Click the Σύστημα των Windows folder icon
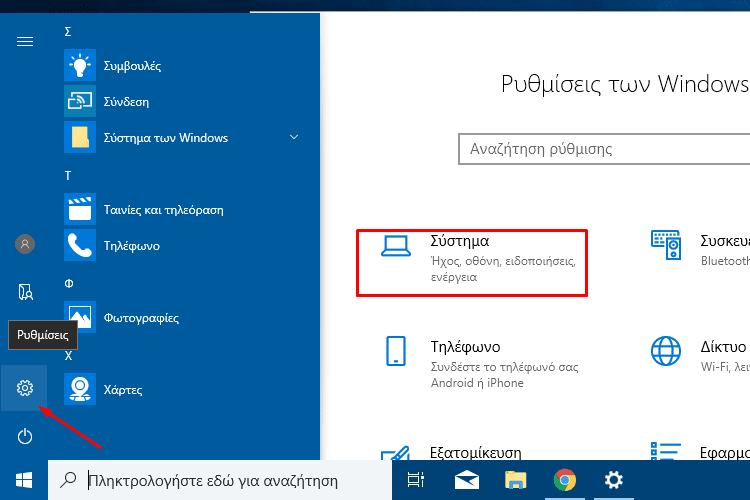750x500 pixels. pyautogui.click(x=80, y=137)
